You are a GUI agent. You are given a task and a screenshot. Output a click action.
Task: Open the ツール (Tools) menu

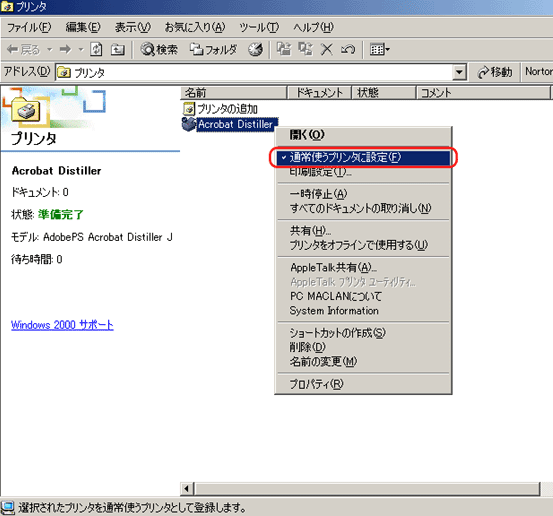[x=259, y=28]
